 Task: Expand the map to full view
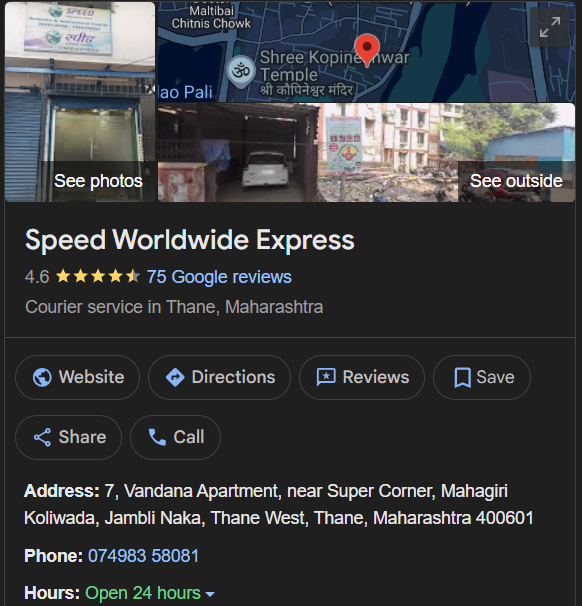click(550, 27)
